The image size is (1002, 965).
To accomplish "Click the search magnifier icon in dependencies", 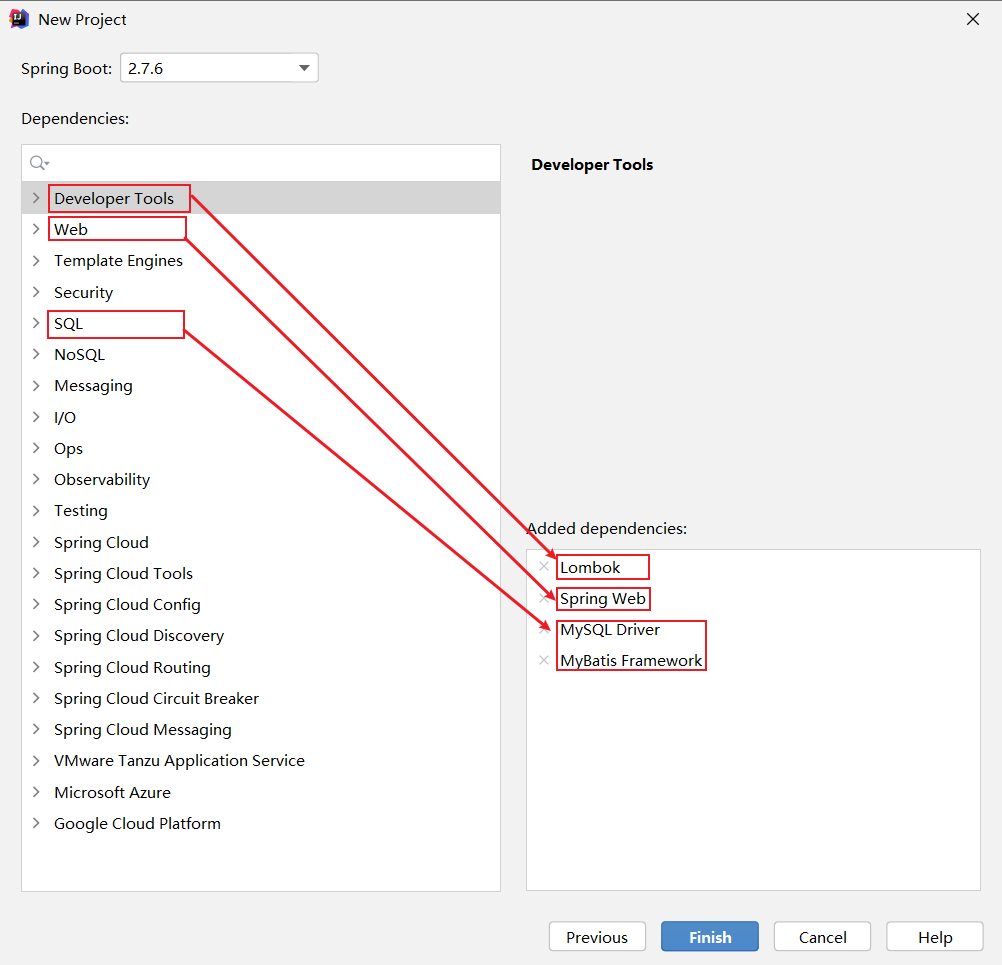I will pyautogui.click(x=38, y=163).
